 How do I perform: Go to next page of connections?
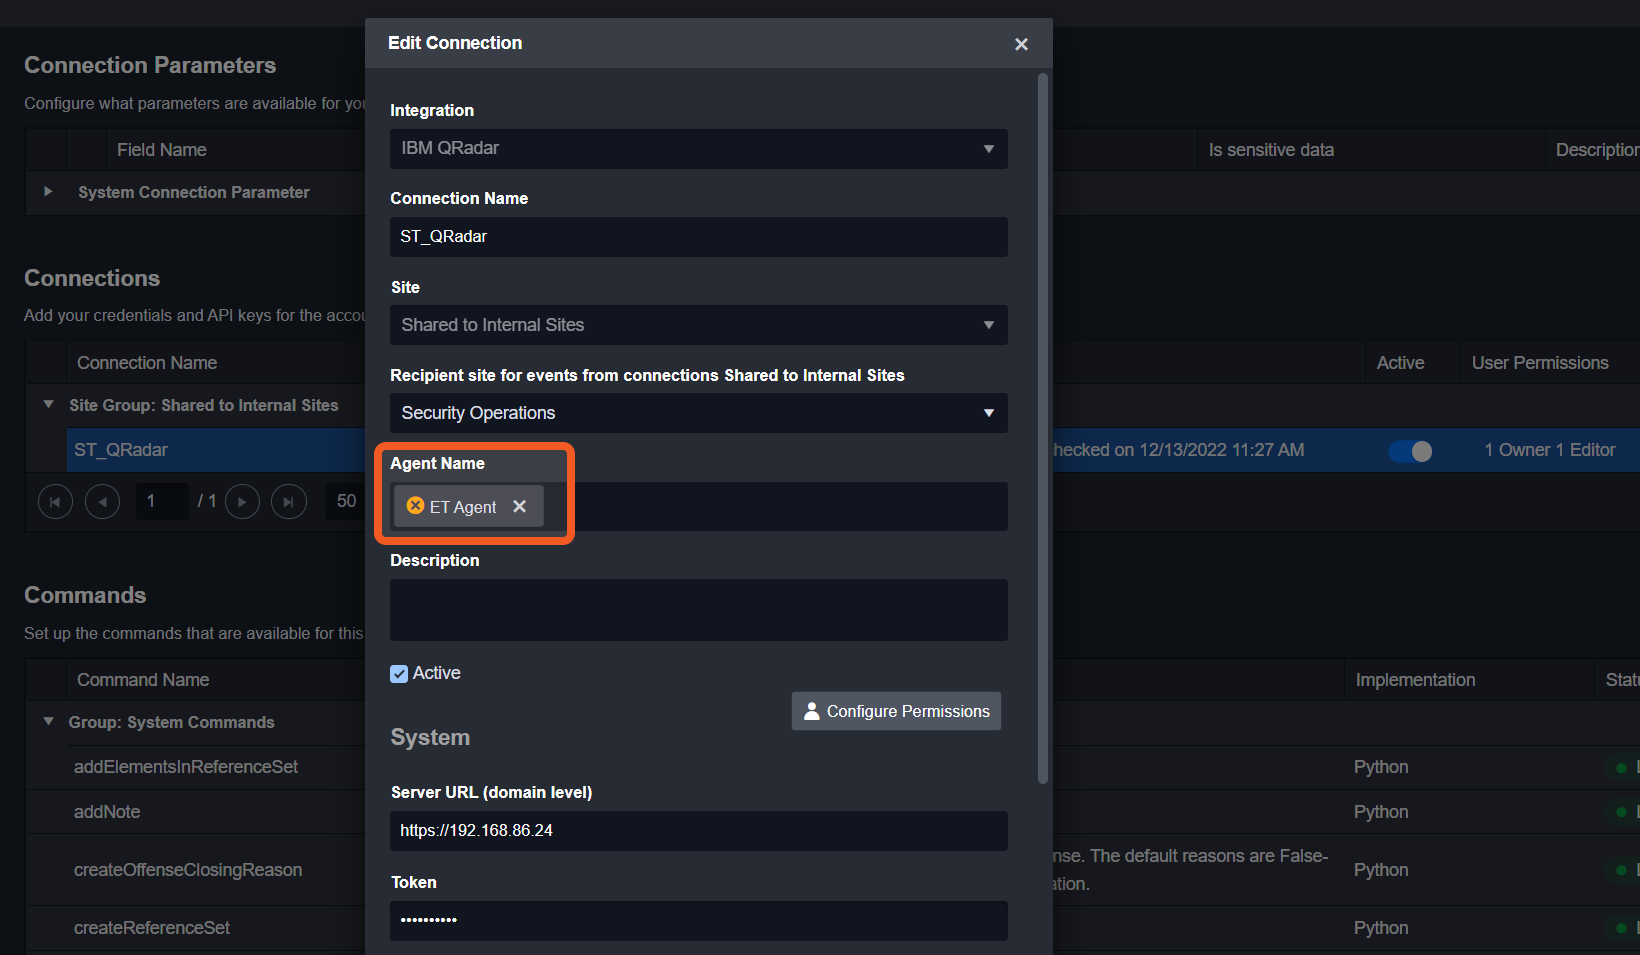pos(242,501)
